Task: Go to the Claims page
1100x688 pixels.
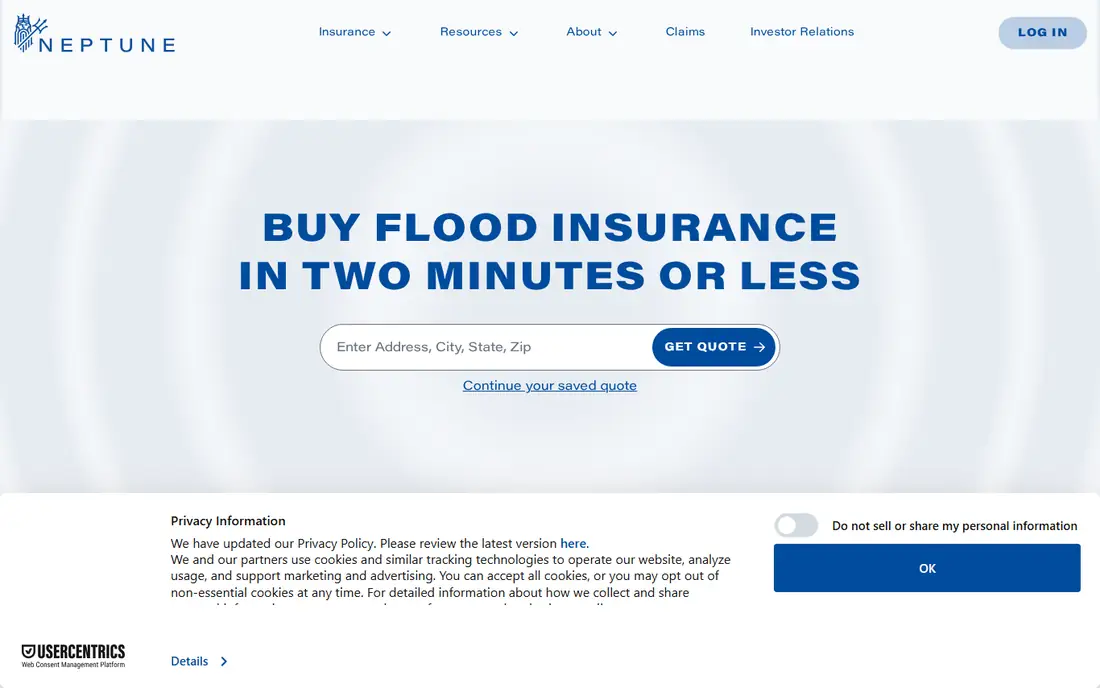Action: (x=685, y=32)
